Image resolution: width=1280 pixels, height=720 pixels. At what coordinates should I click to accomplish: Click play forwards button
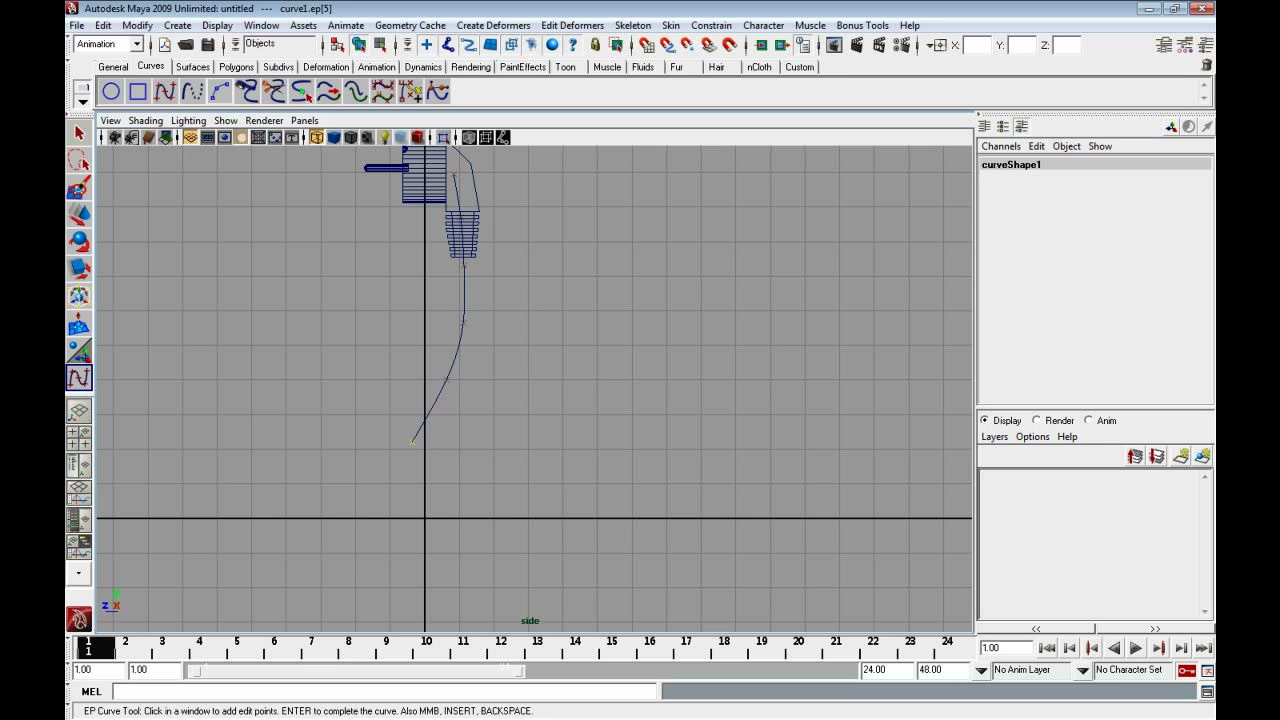point(1136,648)
